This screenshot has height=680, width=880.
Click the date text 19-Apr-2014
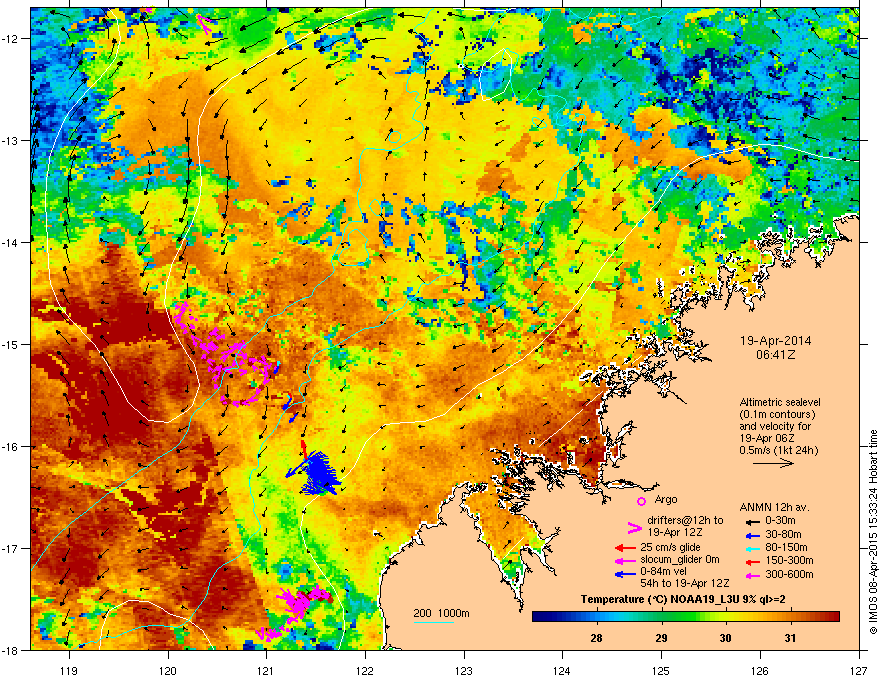click(x=775, y=341)
